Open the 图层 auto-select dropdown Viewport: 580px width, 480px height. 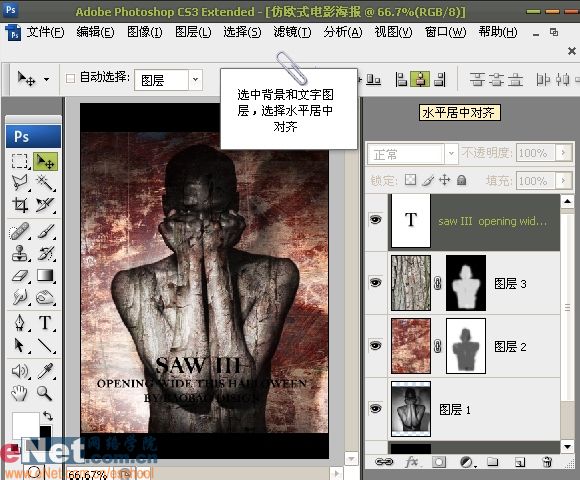click(x=195, y=79)
